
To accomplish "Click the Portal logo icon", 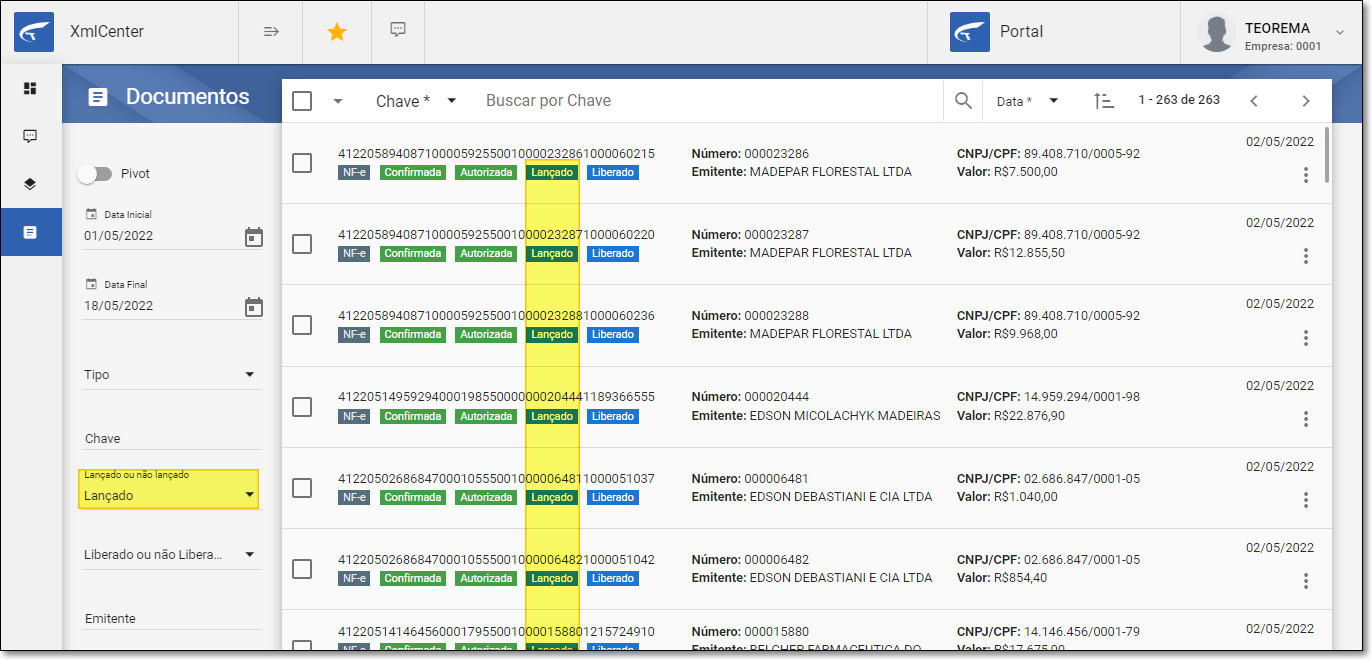I will 969,32.
